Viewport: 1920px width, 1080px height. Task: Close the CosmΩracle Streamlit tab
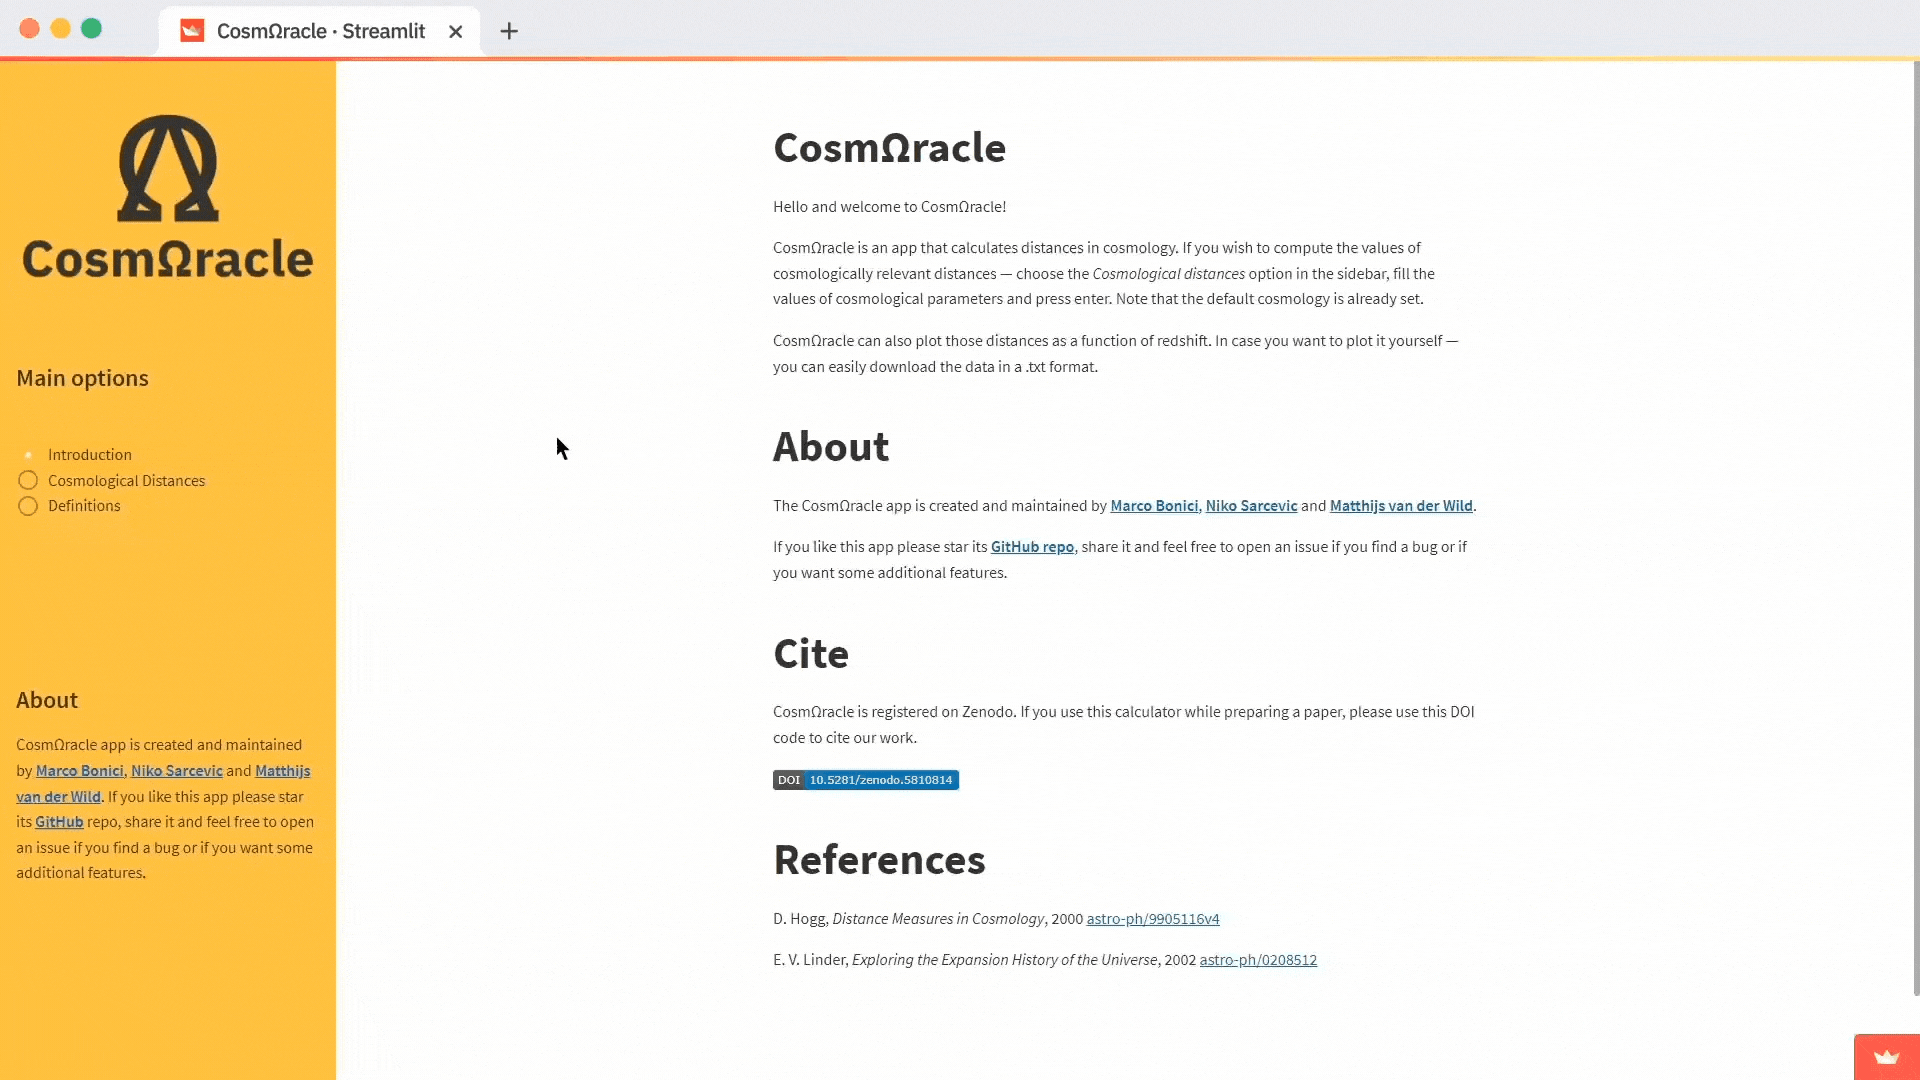(x=456, y=31)
